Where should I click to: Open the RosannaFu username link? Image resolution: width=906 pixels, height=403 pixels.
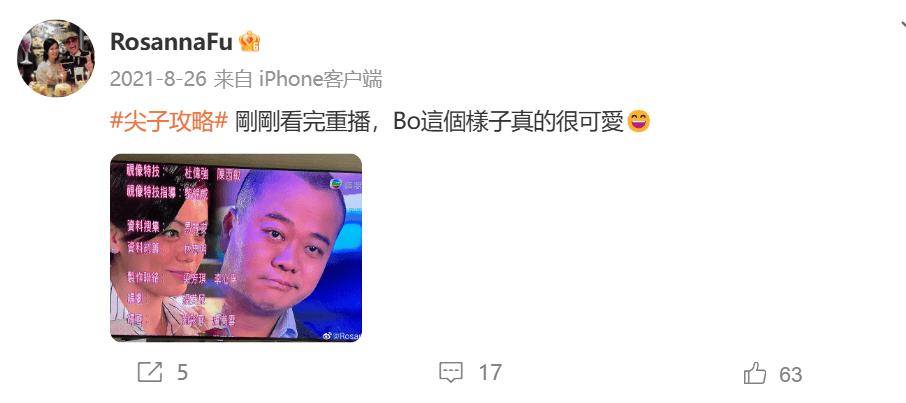[172, 42]
